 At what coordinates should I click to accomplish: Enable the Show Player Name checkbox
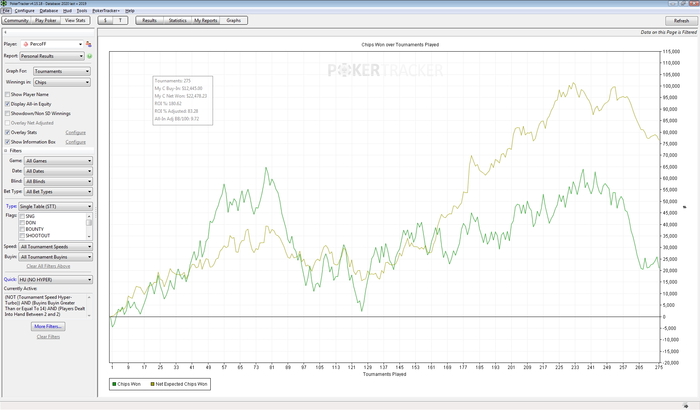click(8, 94)
